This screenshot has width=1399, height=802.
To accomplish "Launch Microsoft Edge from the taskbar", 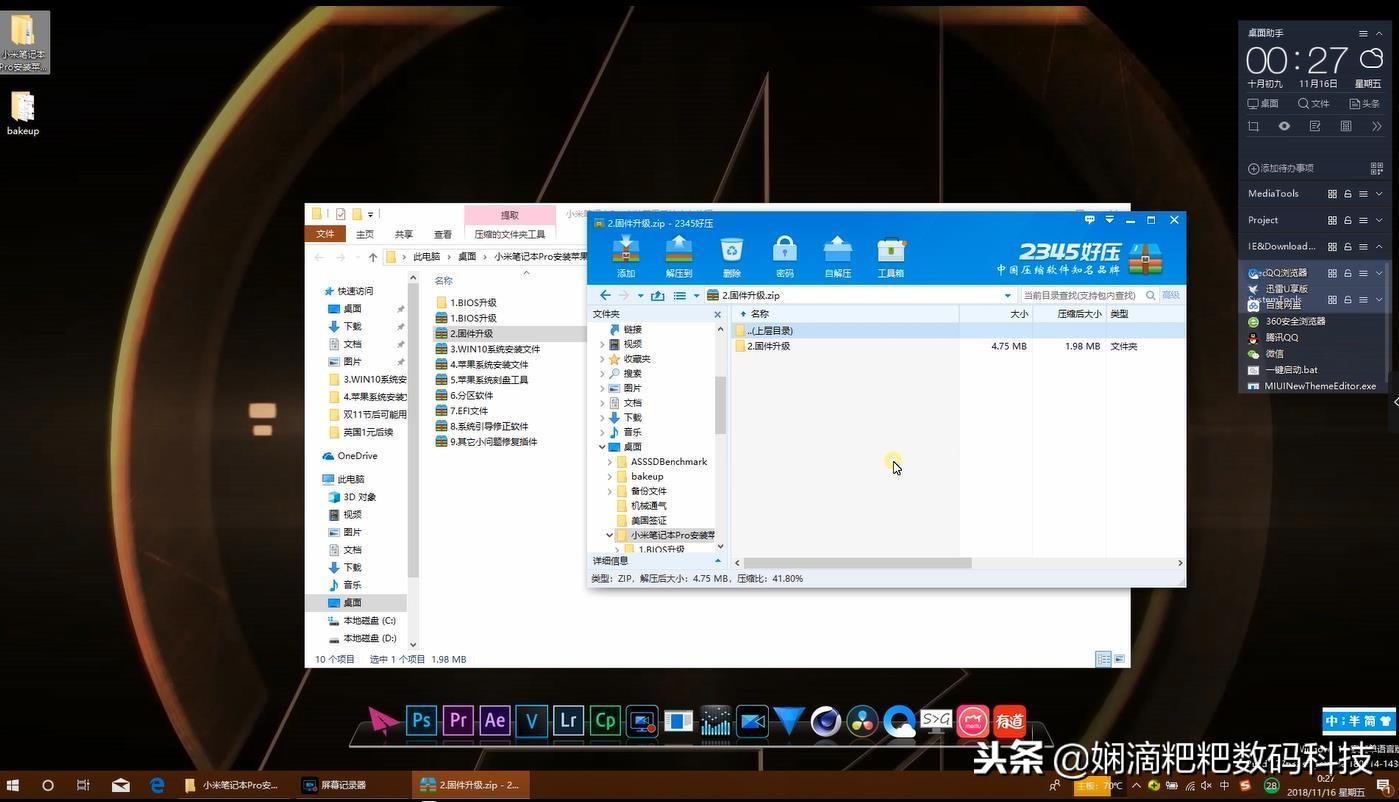I will click(157, 785).
